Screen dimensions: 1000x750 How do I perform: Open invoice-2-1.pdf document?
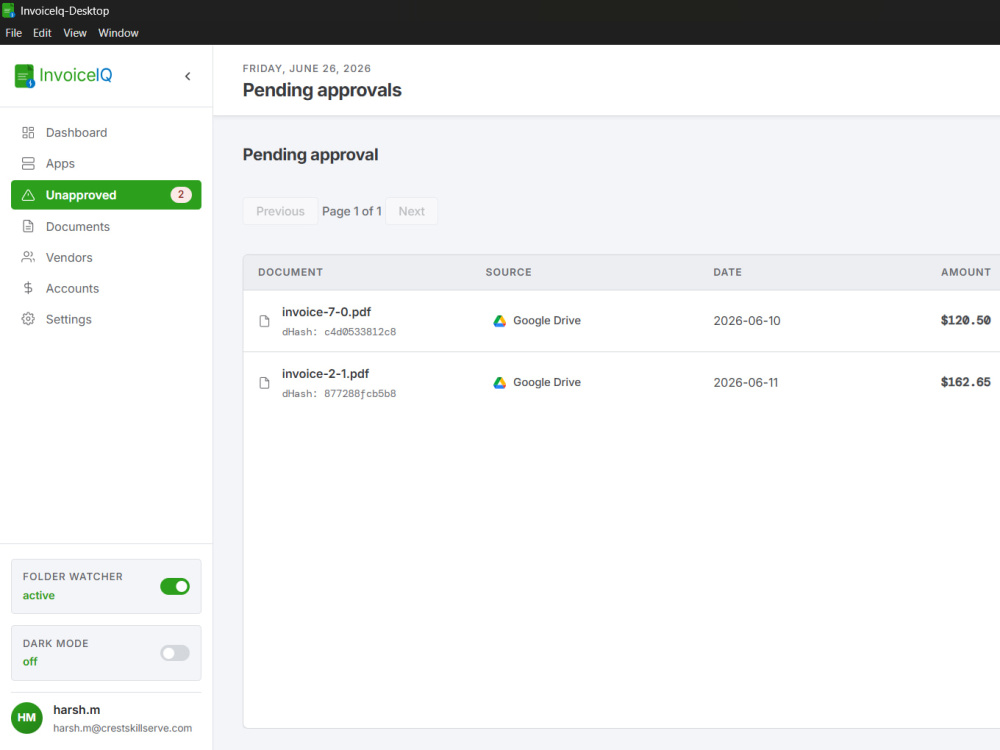click(x=325, y=374)
